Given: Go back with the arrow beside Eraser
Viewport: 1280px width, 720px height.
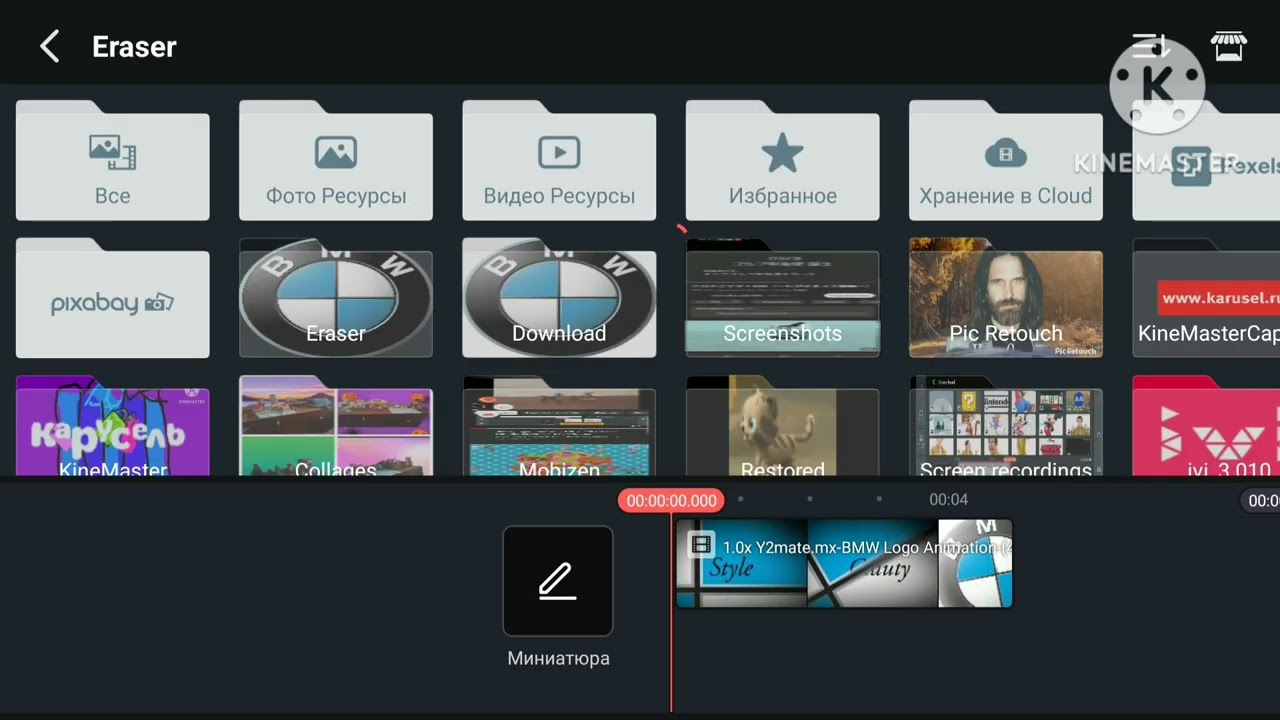Looking at the screenshot, I should pyautogui.click(x=49, y=47).
